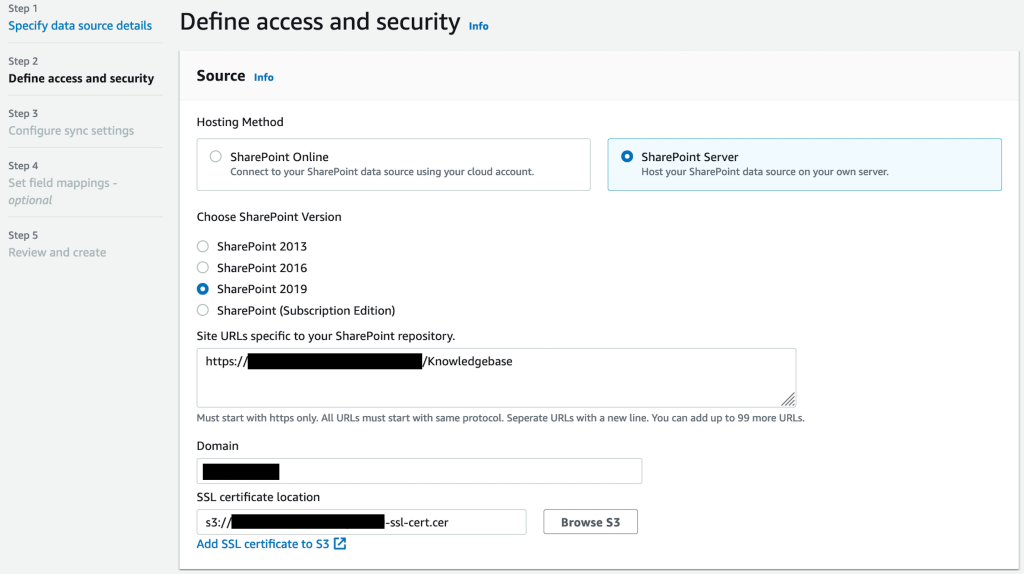
Task: Click Info link beside Source heading
Action: [x=263, y=77]
